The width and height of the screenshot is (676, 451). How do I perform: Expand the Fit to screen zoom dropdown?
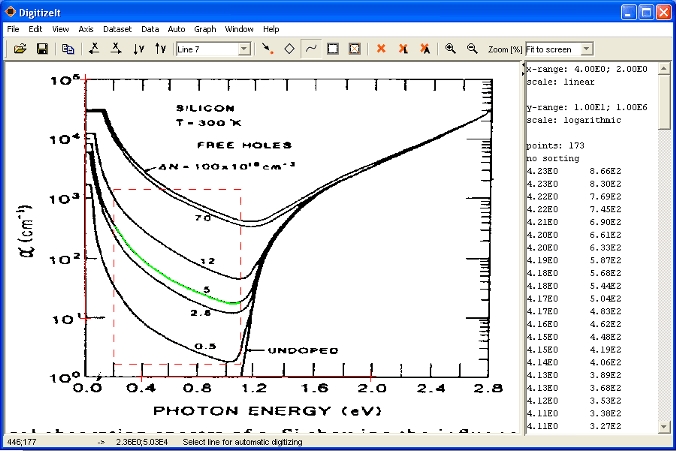point(587,49)
